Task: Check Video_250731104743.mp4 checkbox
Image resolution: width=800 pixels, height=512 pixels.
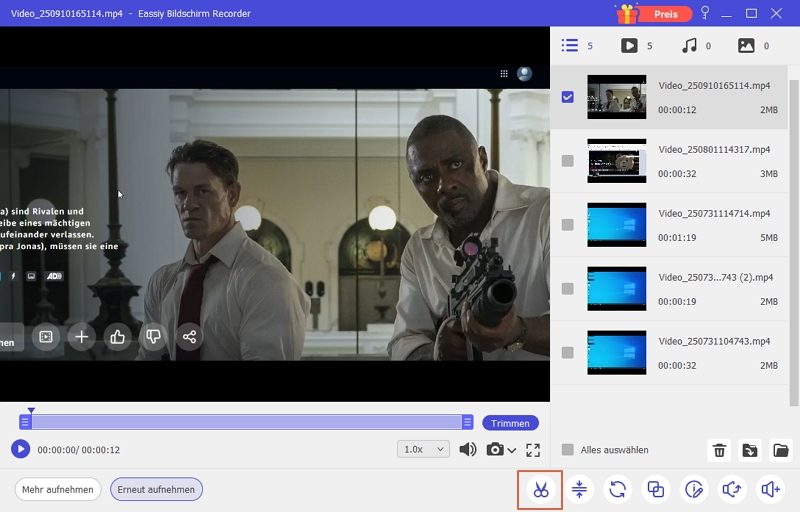Action: tap(567, 352)
